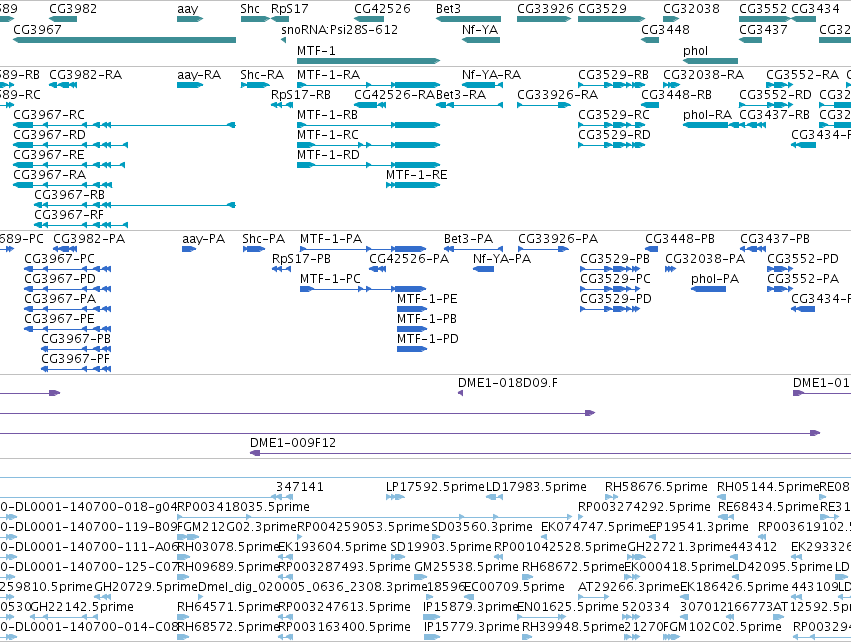Select protein Shc-PA label
This screenshot has height=642, width=851.
tap(263, 239)
